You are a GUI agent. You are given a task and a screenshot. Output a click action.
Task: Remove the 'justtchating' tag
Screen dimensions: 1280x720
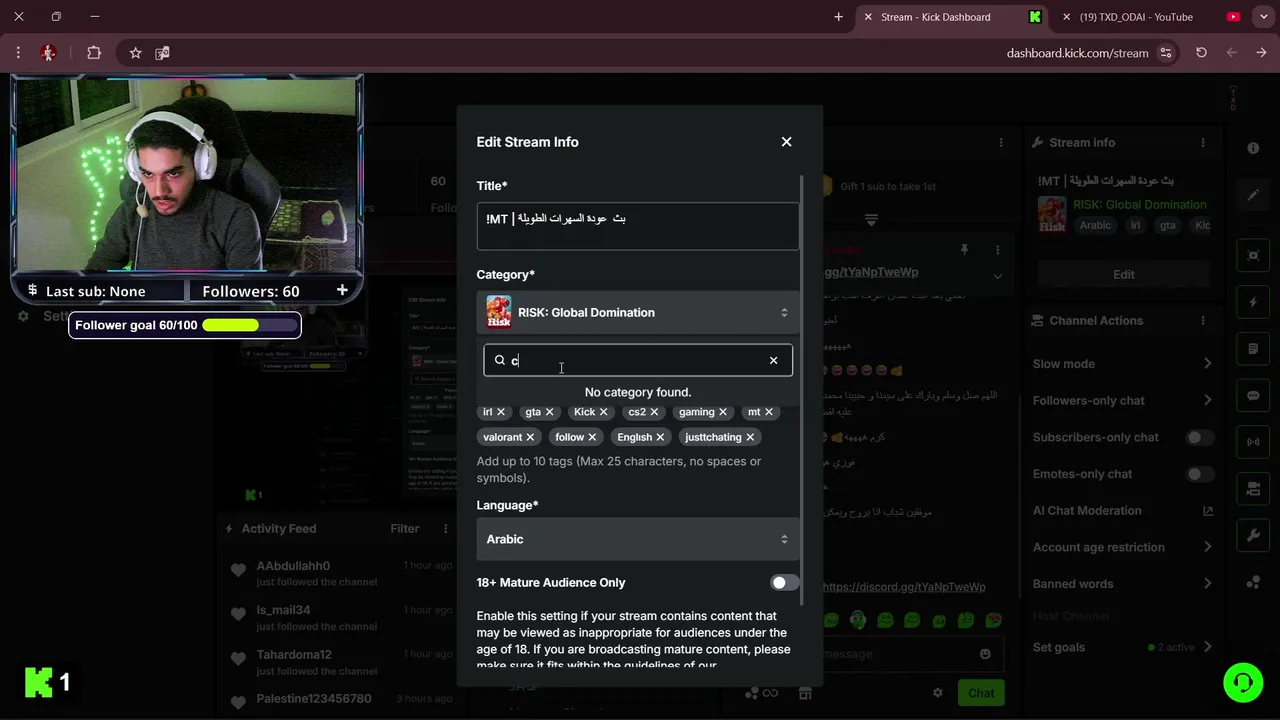(750, 437)
